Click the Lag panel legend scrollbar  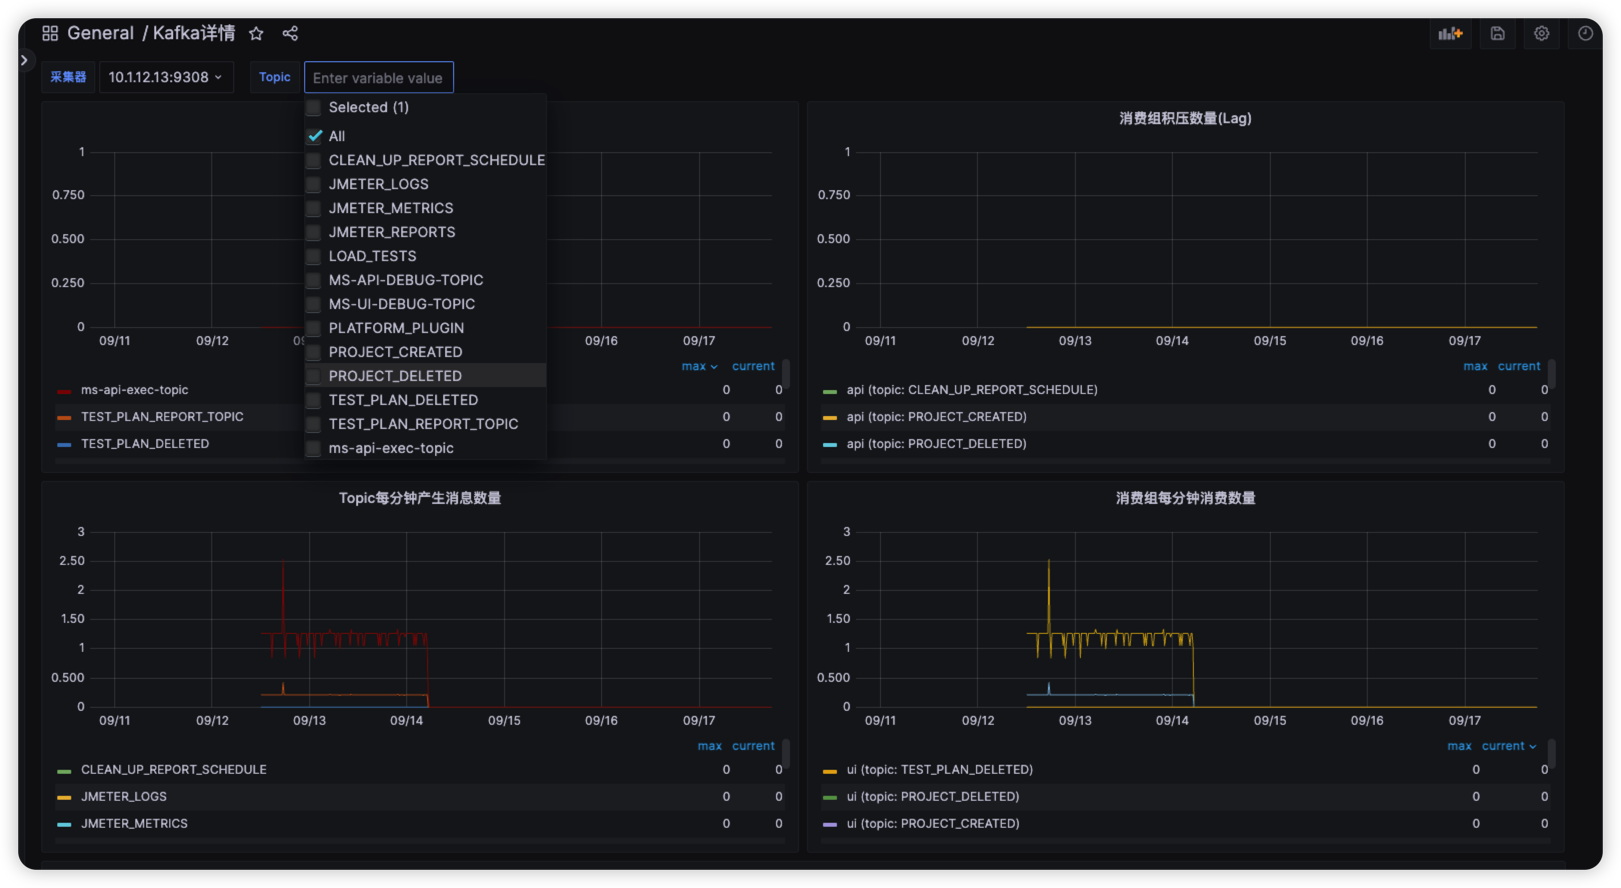coord(1552,374)
